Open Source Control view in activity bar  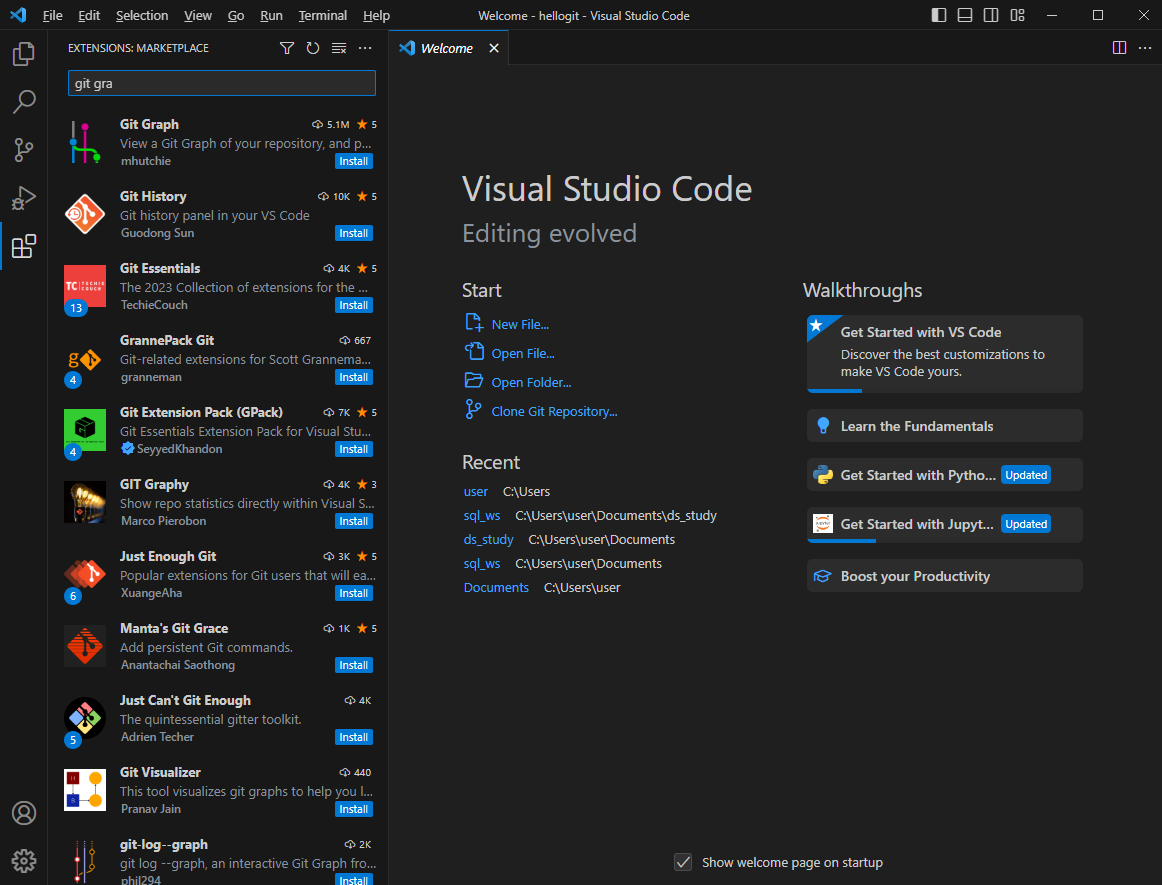[x=24, y=150]
